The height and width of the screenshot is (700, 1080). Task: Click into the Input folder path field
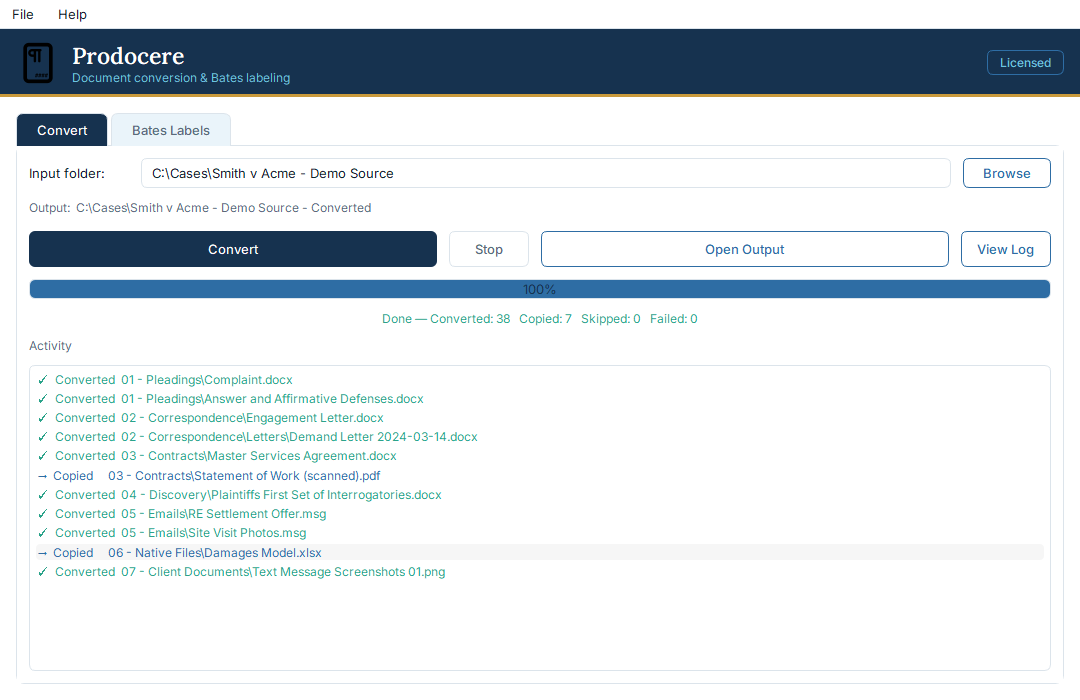pyautogui.click(x=546, y=174)
